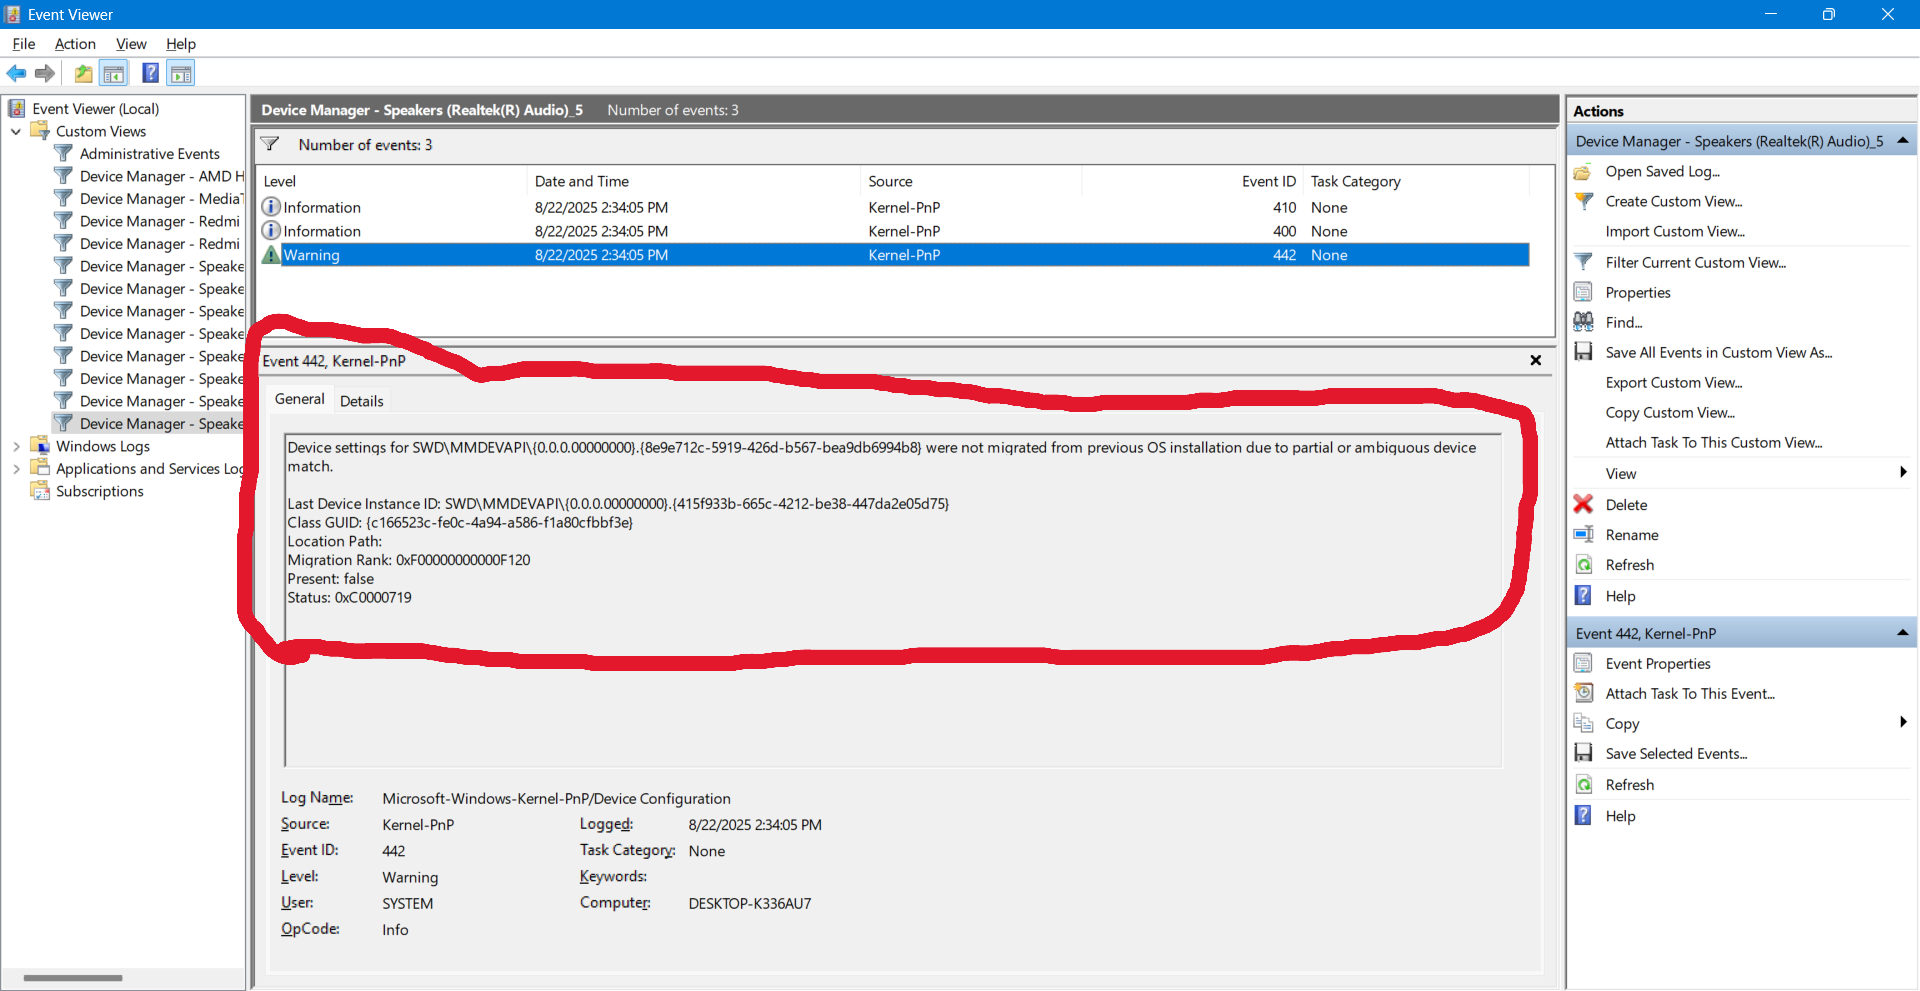Select the Refresh icon in Actions pane
The height and width of the screenshot is (991, 1920).
point(1584,564)
